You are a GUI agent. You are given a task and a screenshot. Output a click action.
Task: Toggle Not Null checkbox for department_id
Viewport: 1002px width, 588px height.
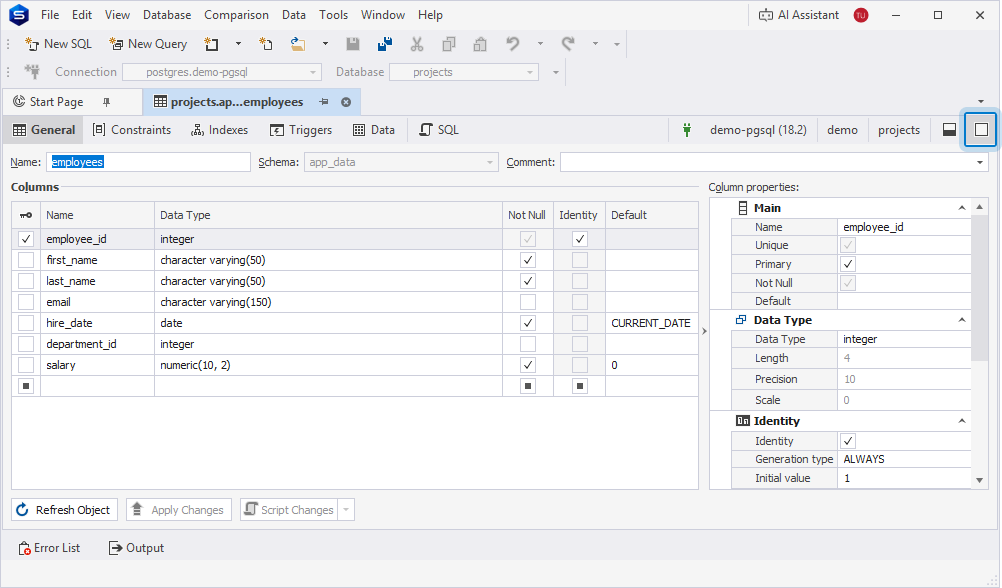pyautogui.click(x=527, y=344)
